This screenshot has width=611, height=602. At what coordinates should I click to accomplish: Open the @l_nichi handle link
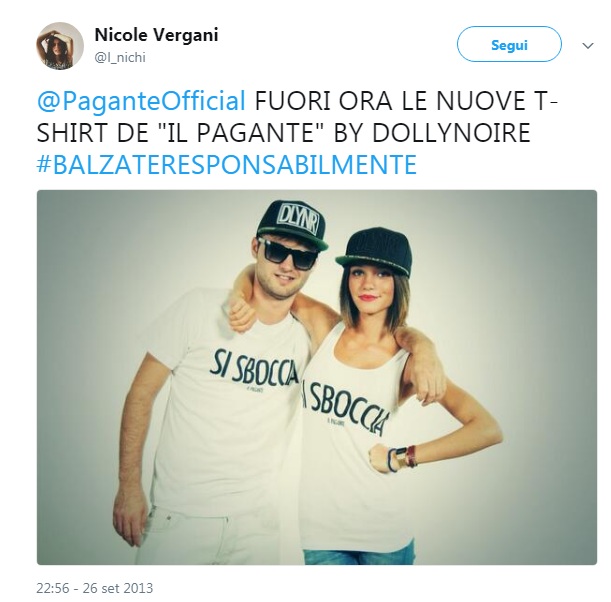click(120, 58)
